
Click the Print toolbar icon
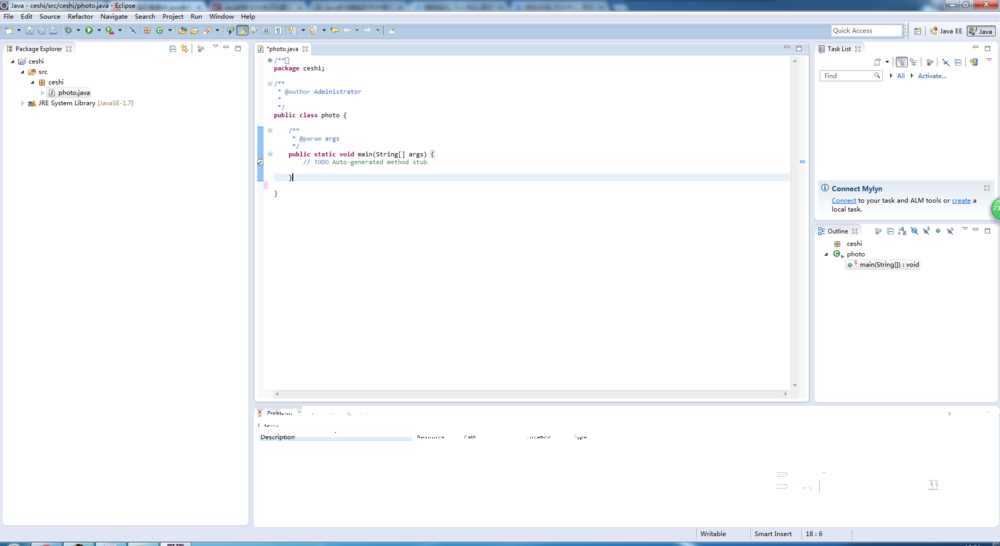(x=54, y=30)
